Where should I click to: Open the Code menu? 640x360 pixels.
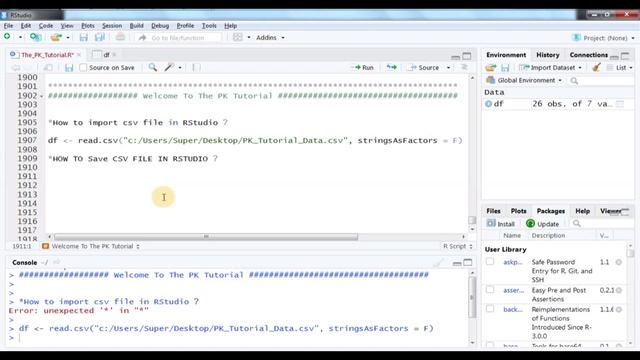coord(46,25)
